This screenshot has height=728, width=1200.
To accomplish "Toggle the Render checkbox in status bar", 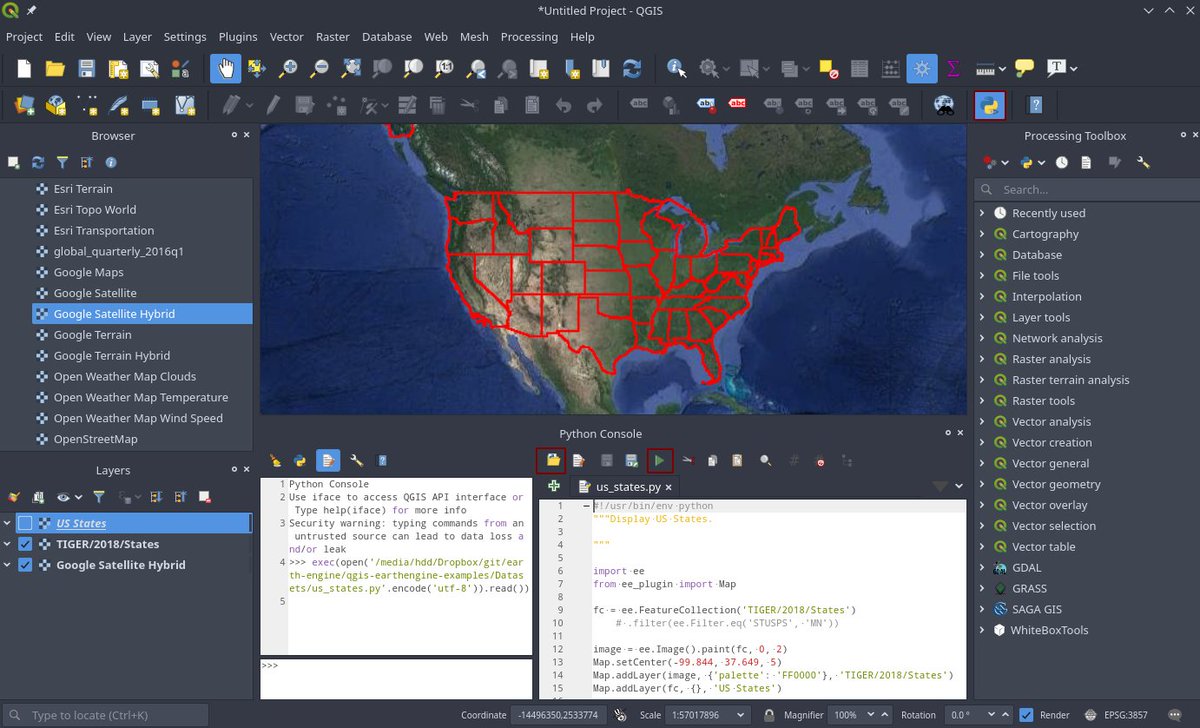I will point(1026,715).
